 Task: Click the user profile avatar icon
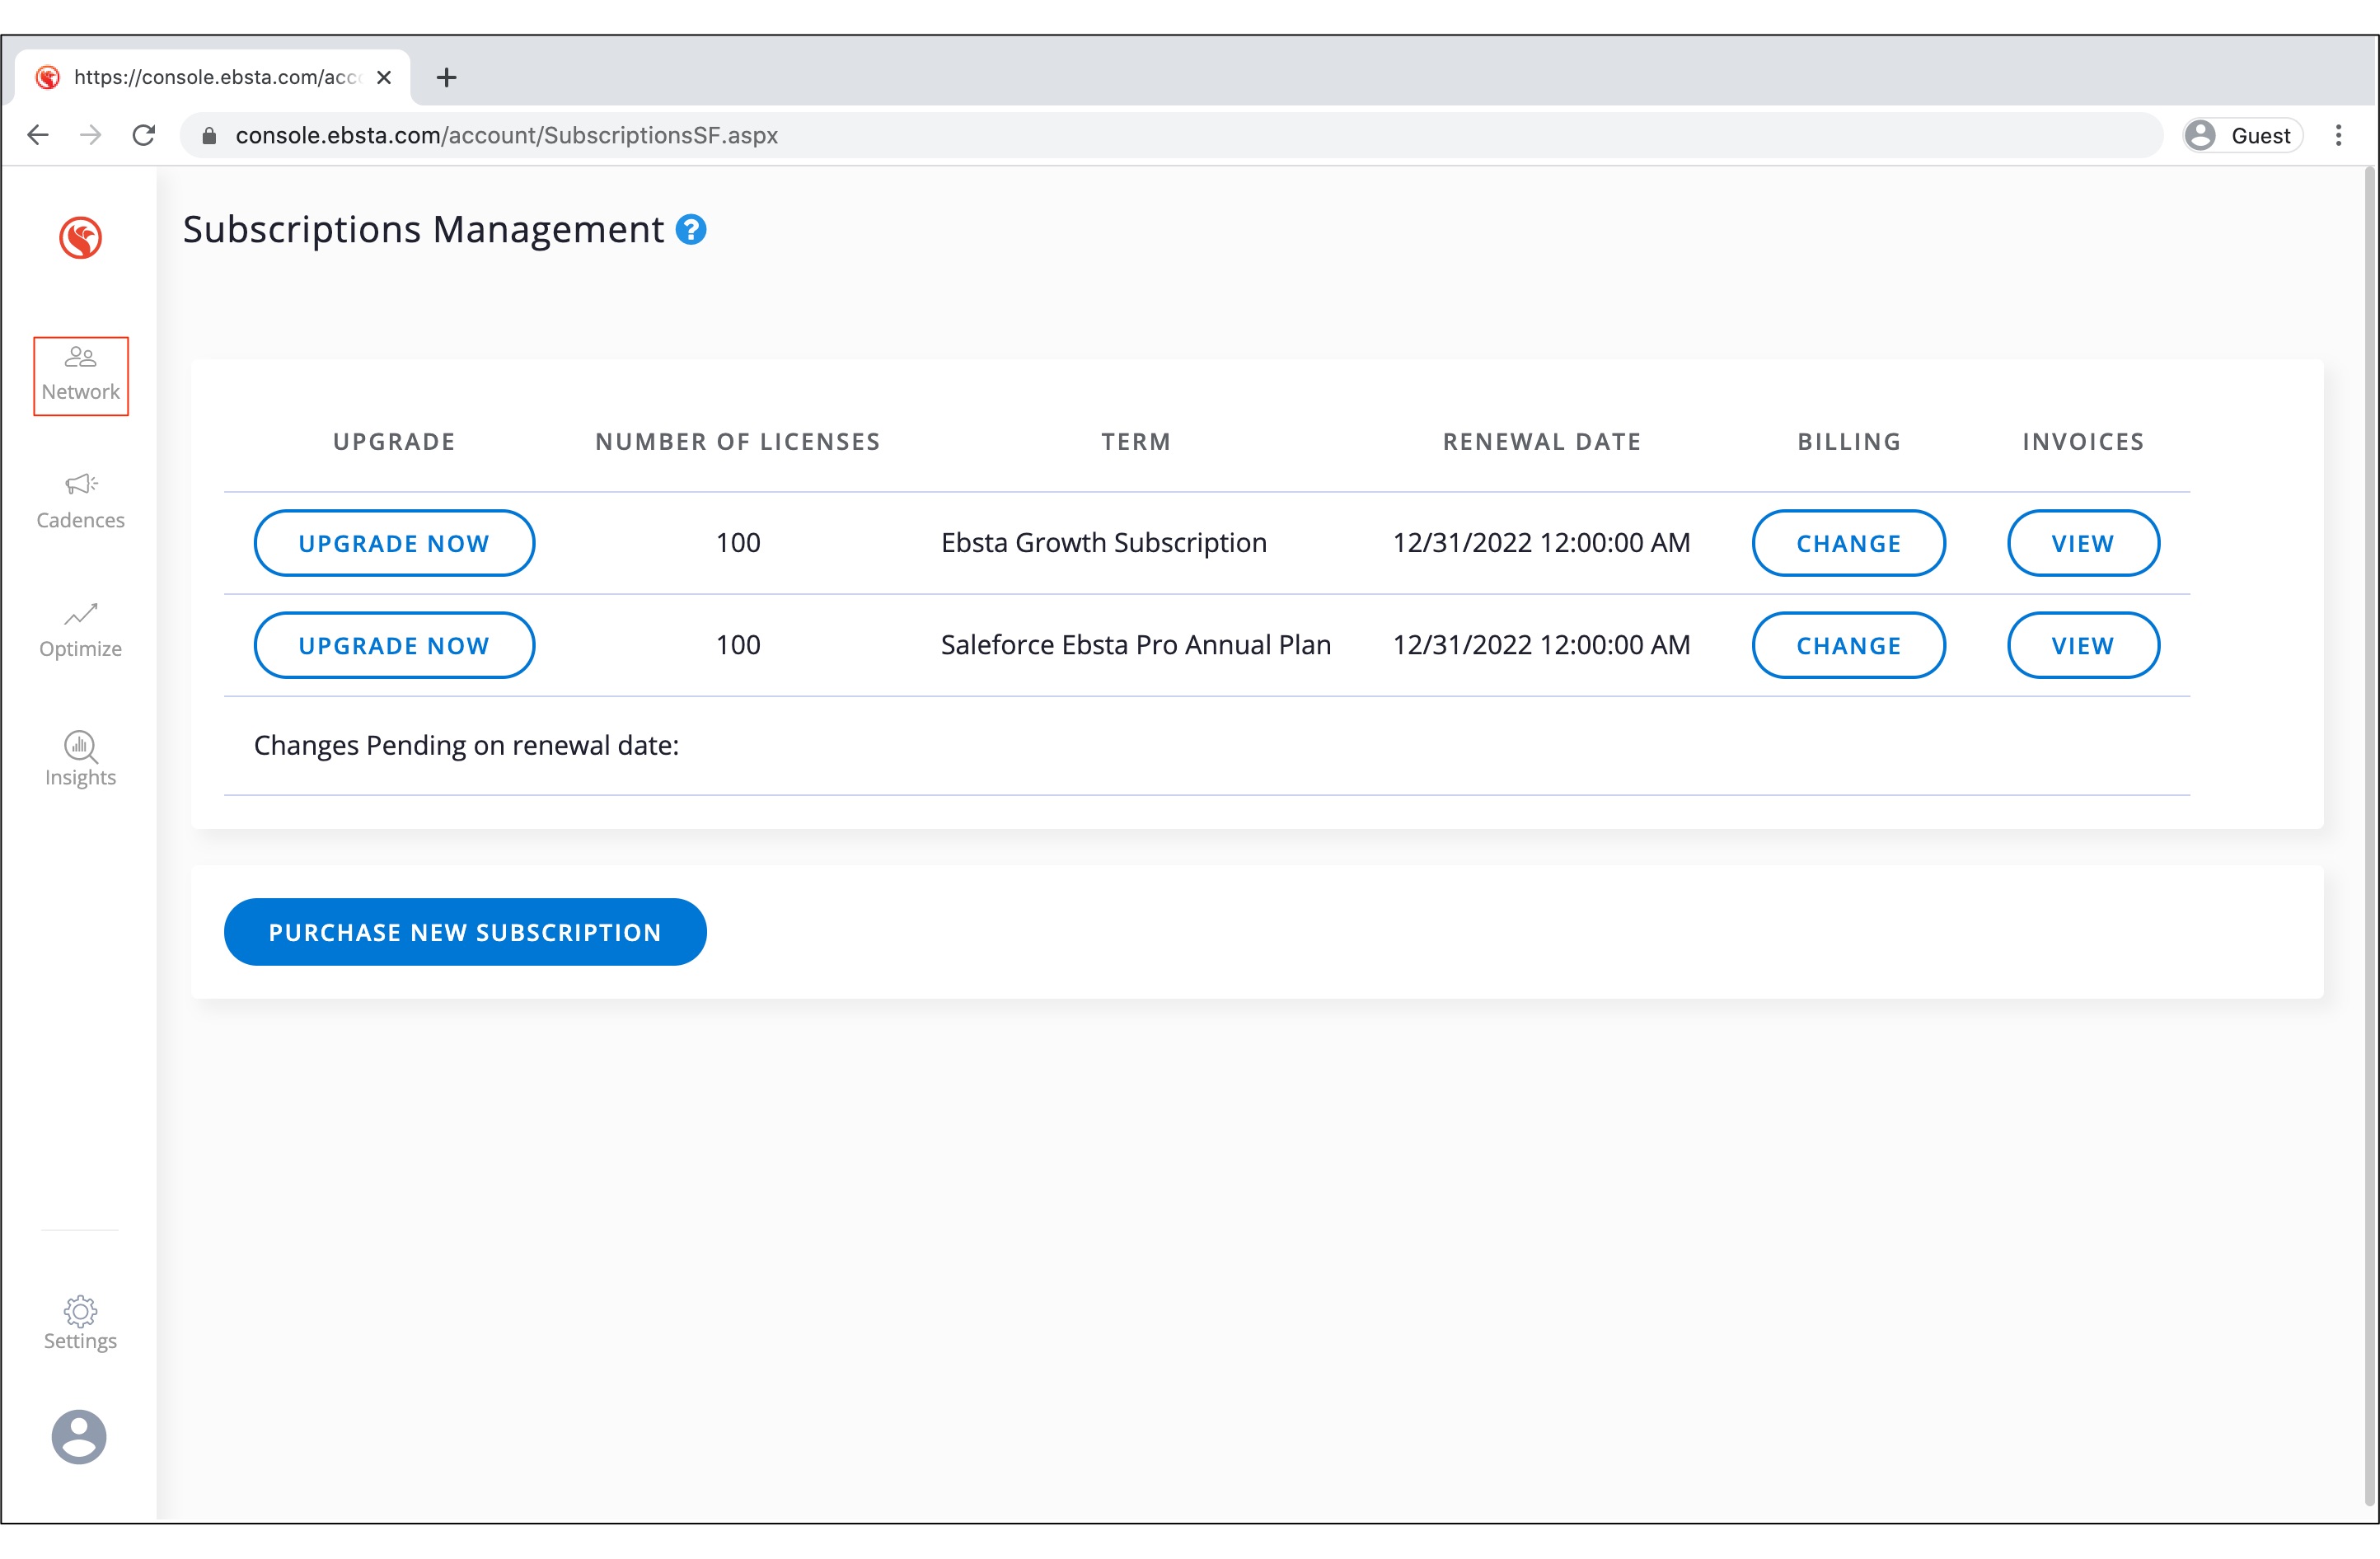coord(79,1437)
